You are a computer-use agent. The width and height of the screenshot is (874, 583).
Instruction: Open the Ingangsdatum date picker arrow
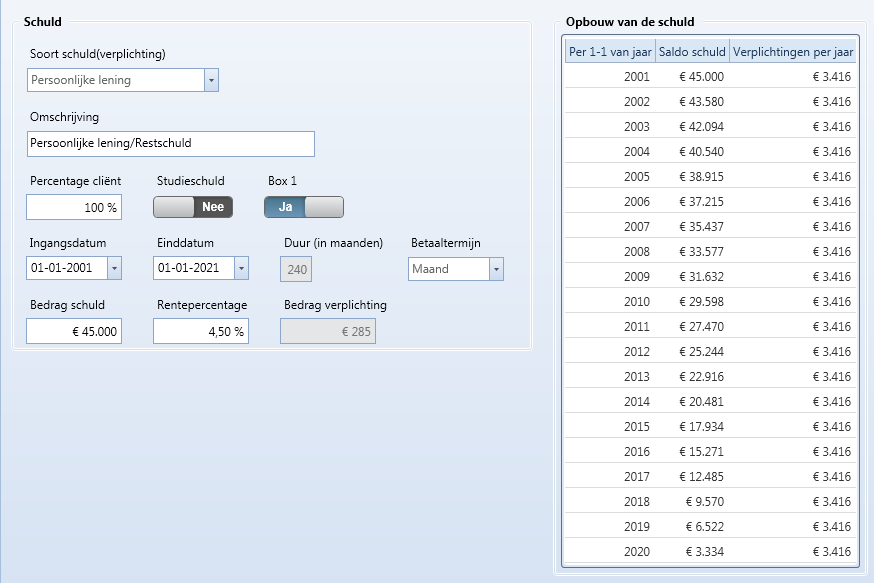[113, 269]
